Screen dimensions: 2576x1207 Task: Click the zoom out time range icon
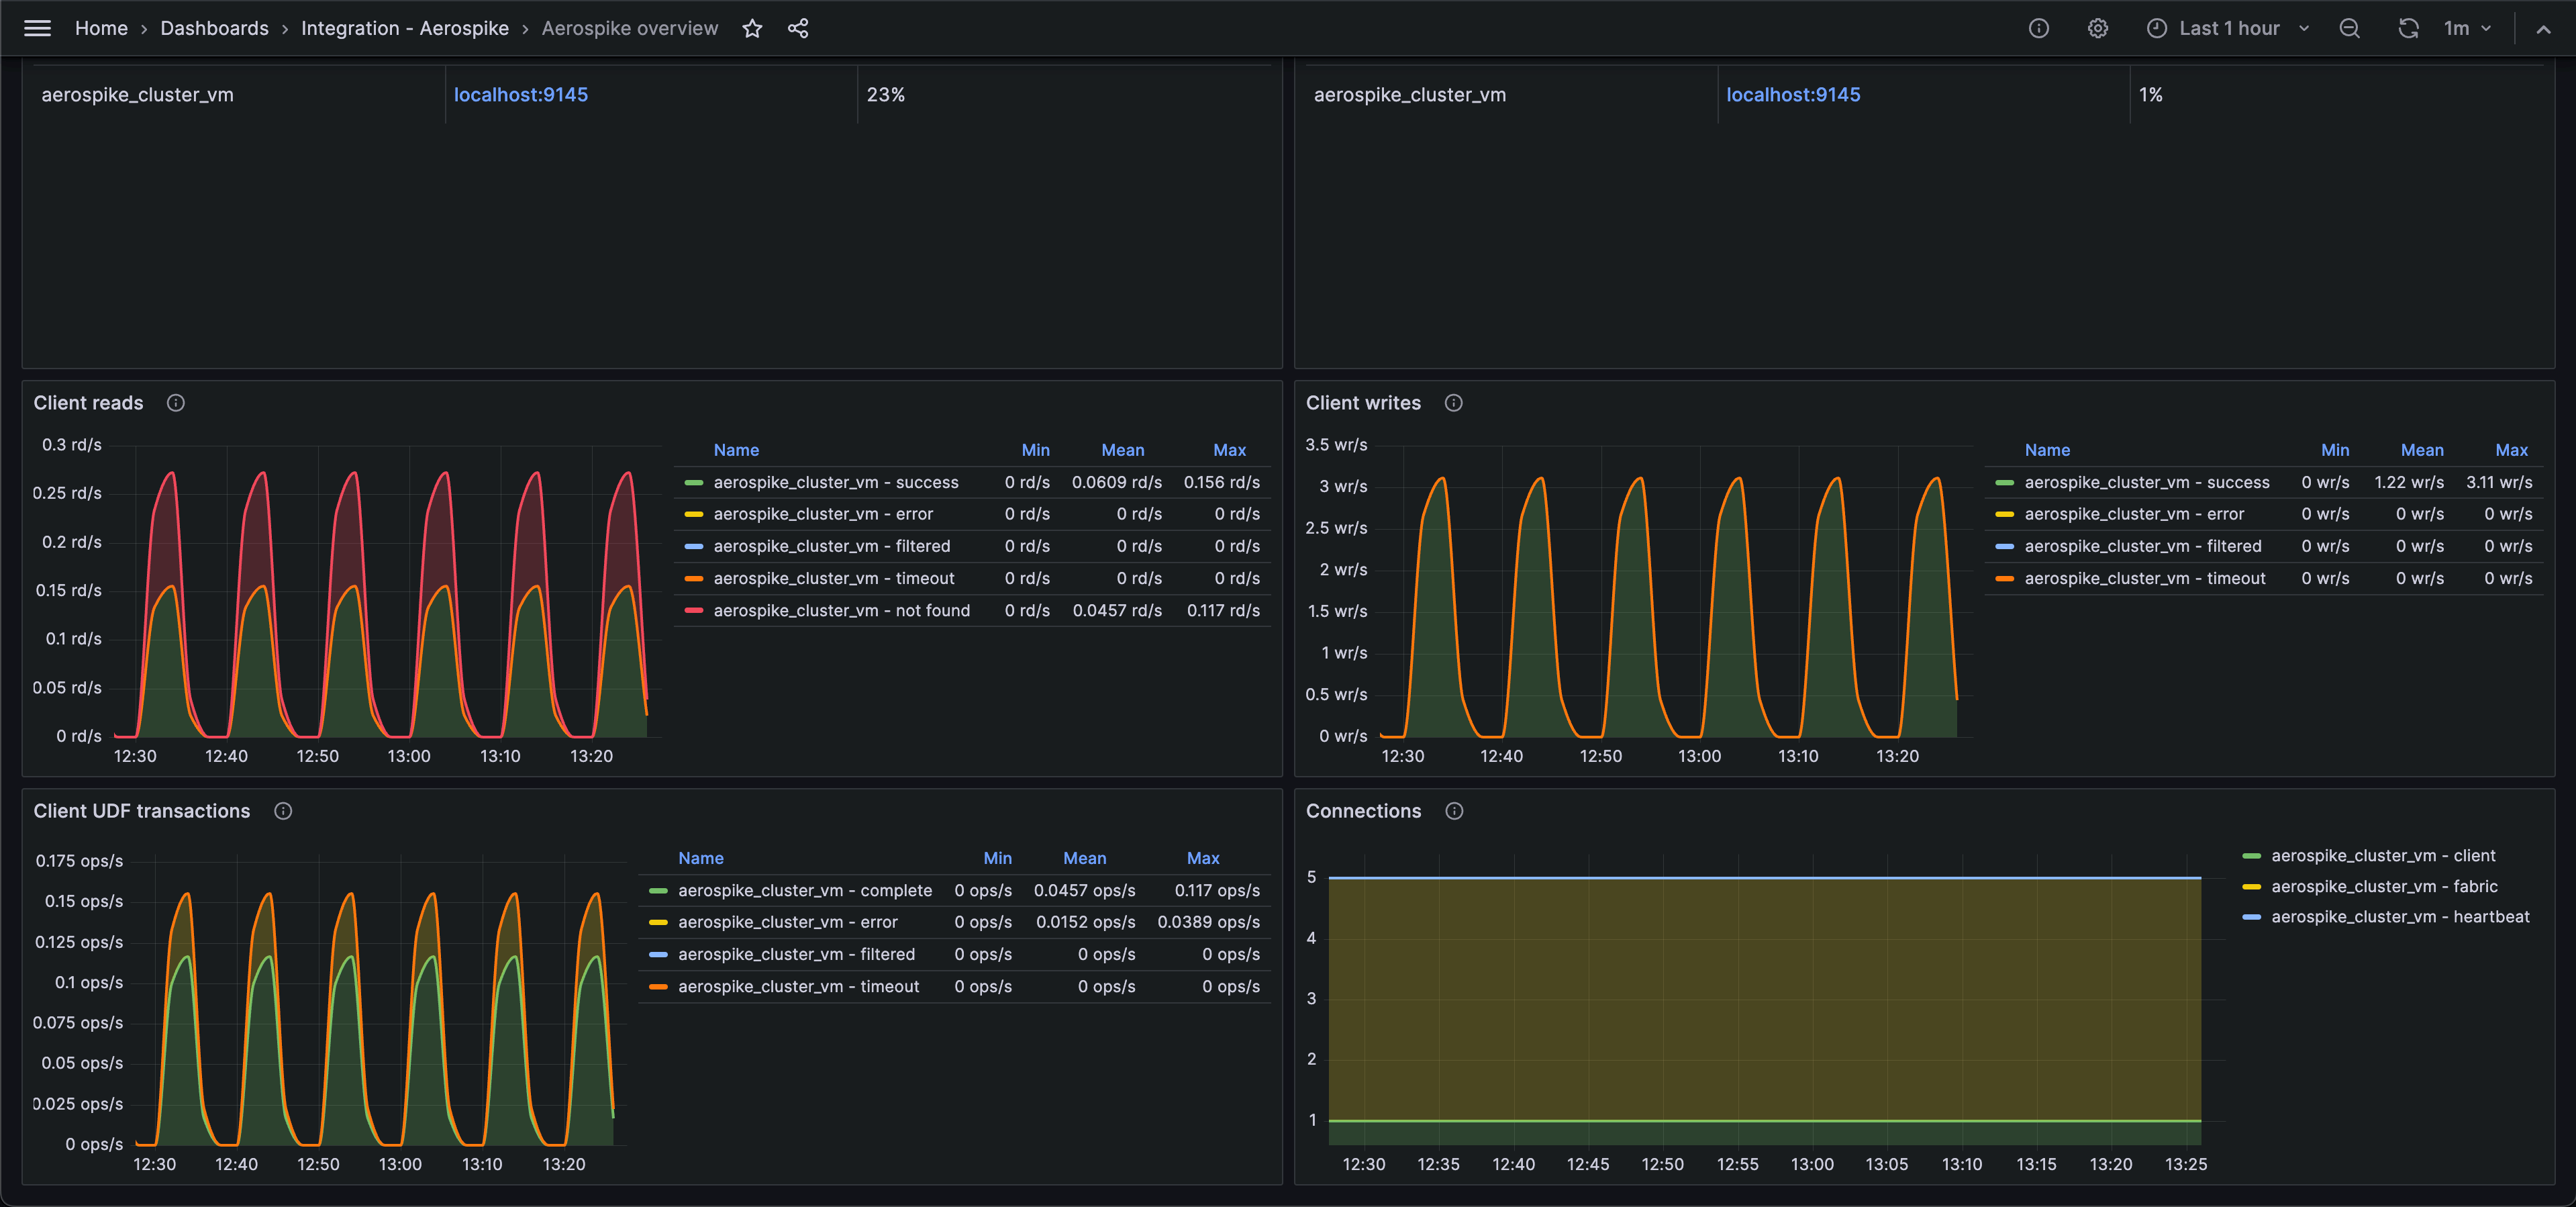[2349, 29]
